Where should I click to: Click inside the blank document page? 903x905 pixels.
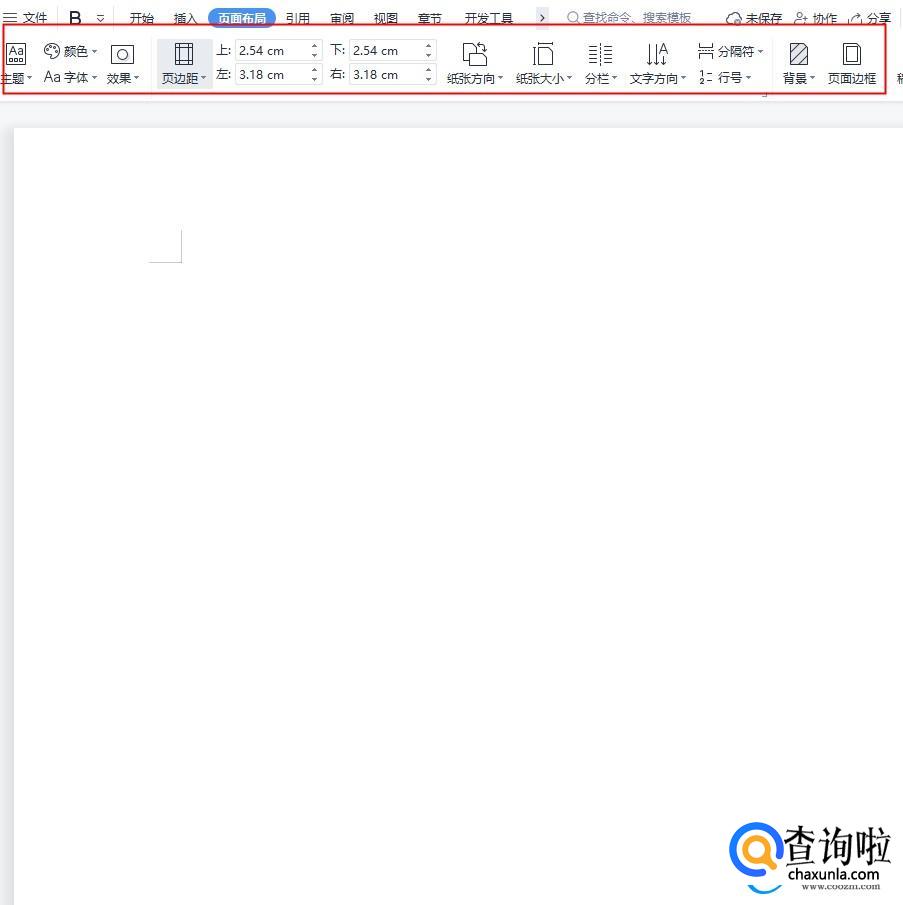458,516
